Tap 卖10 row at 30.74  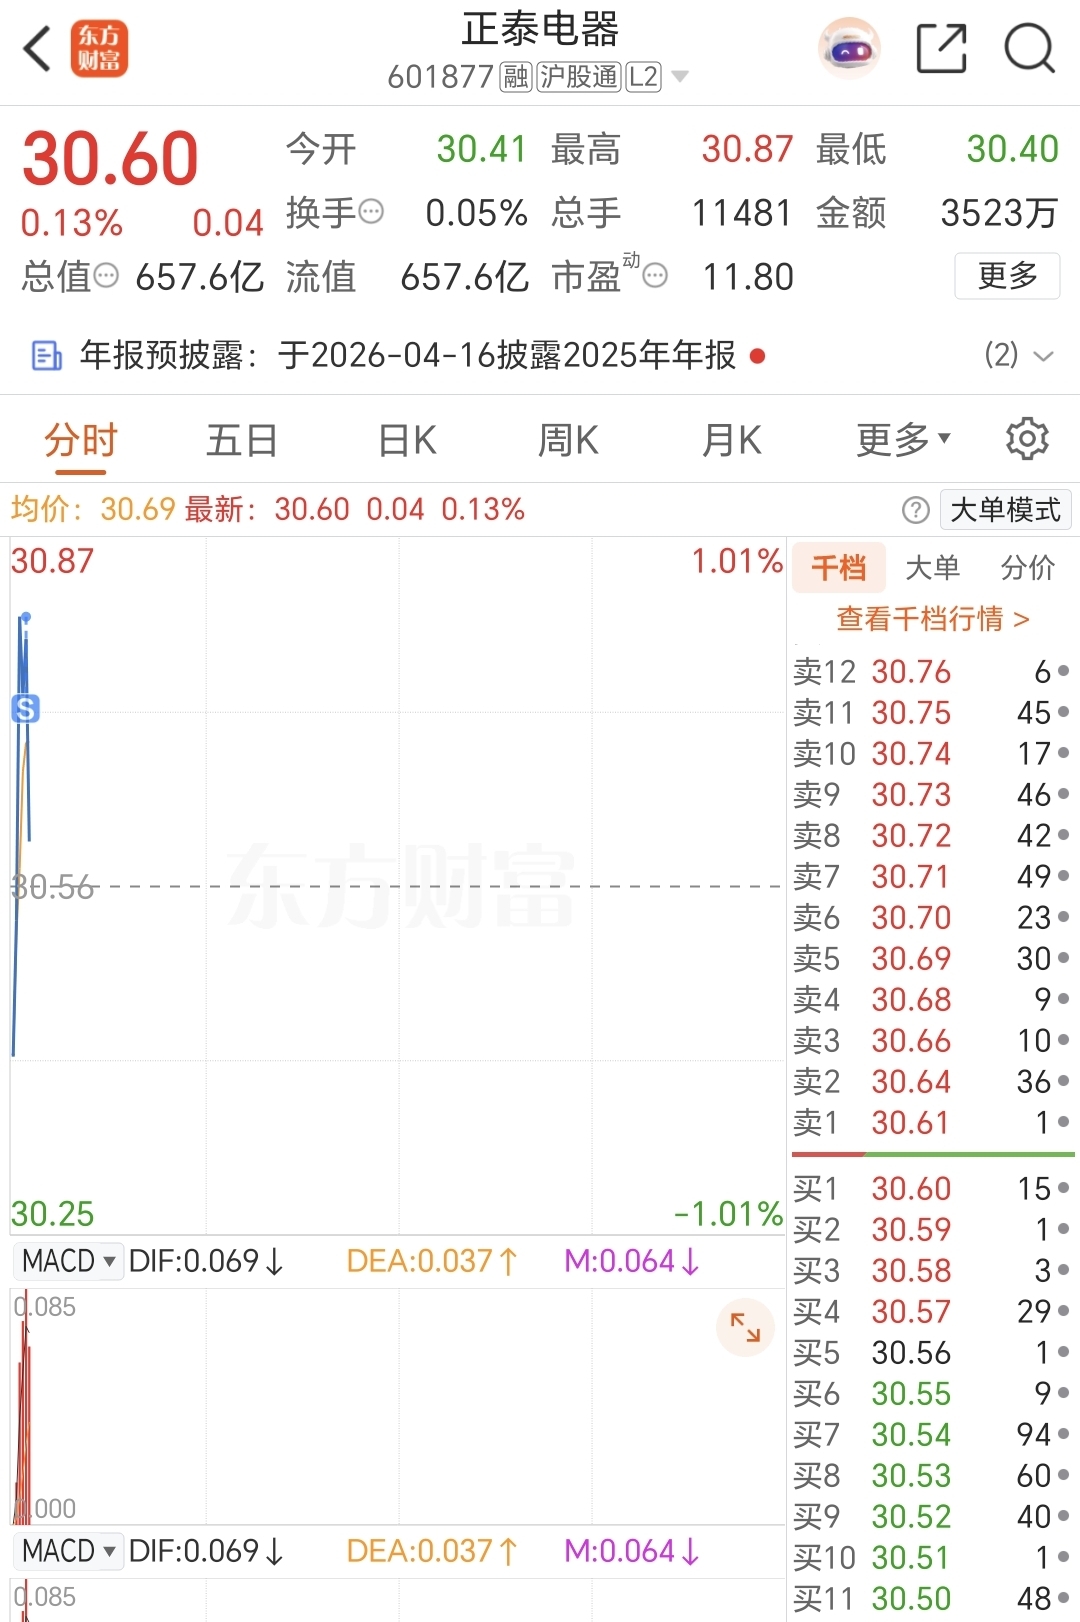tap(932, 754)
